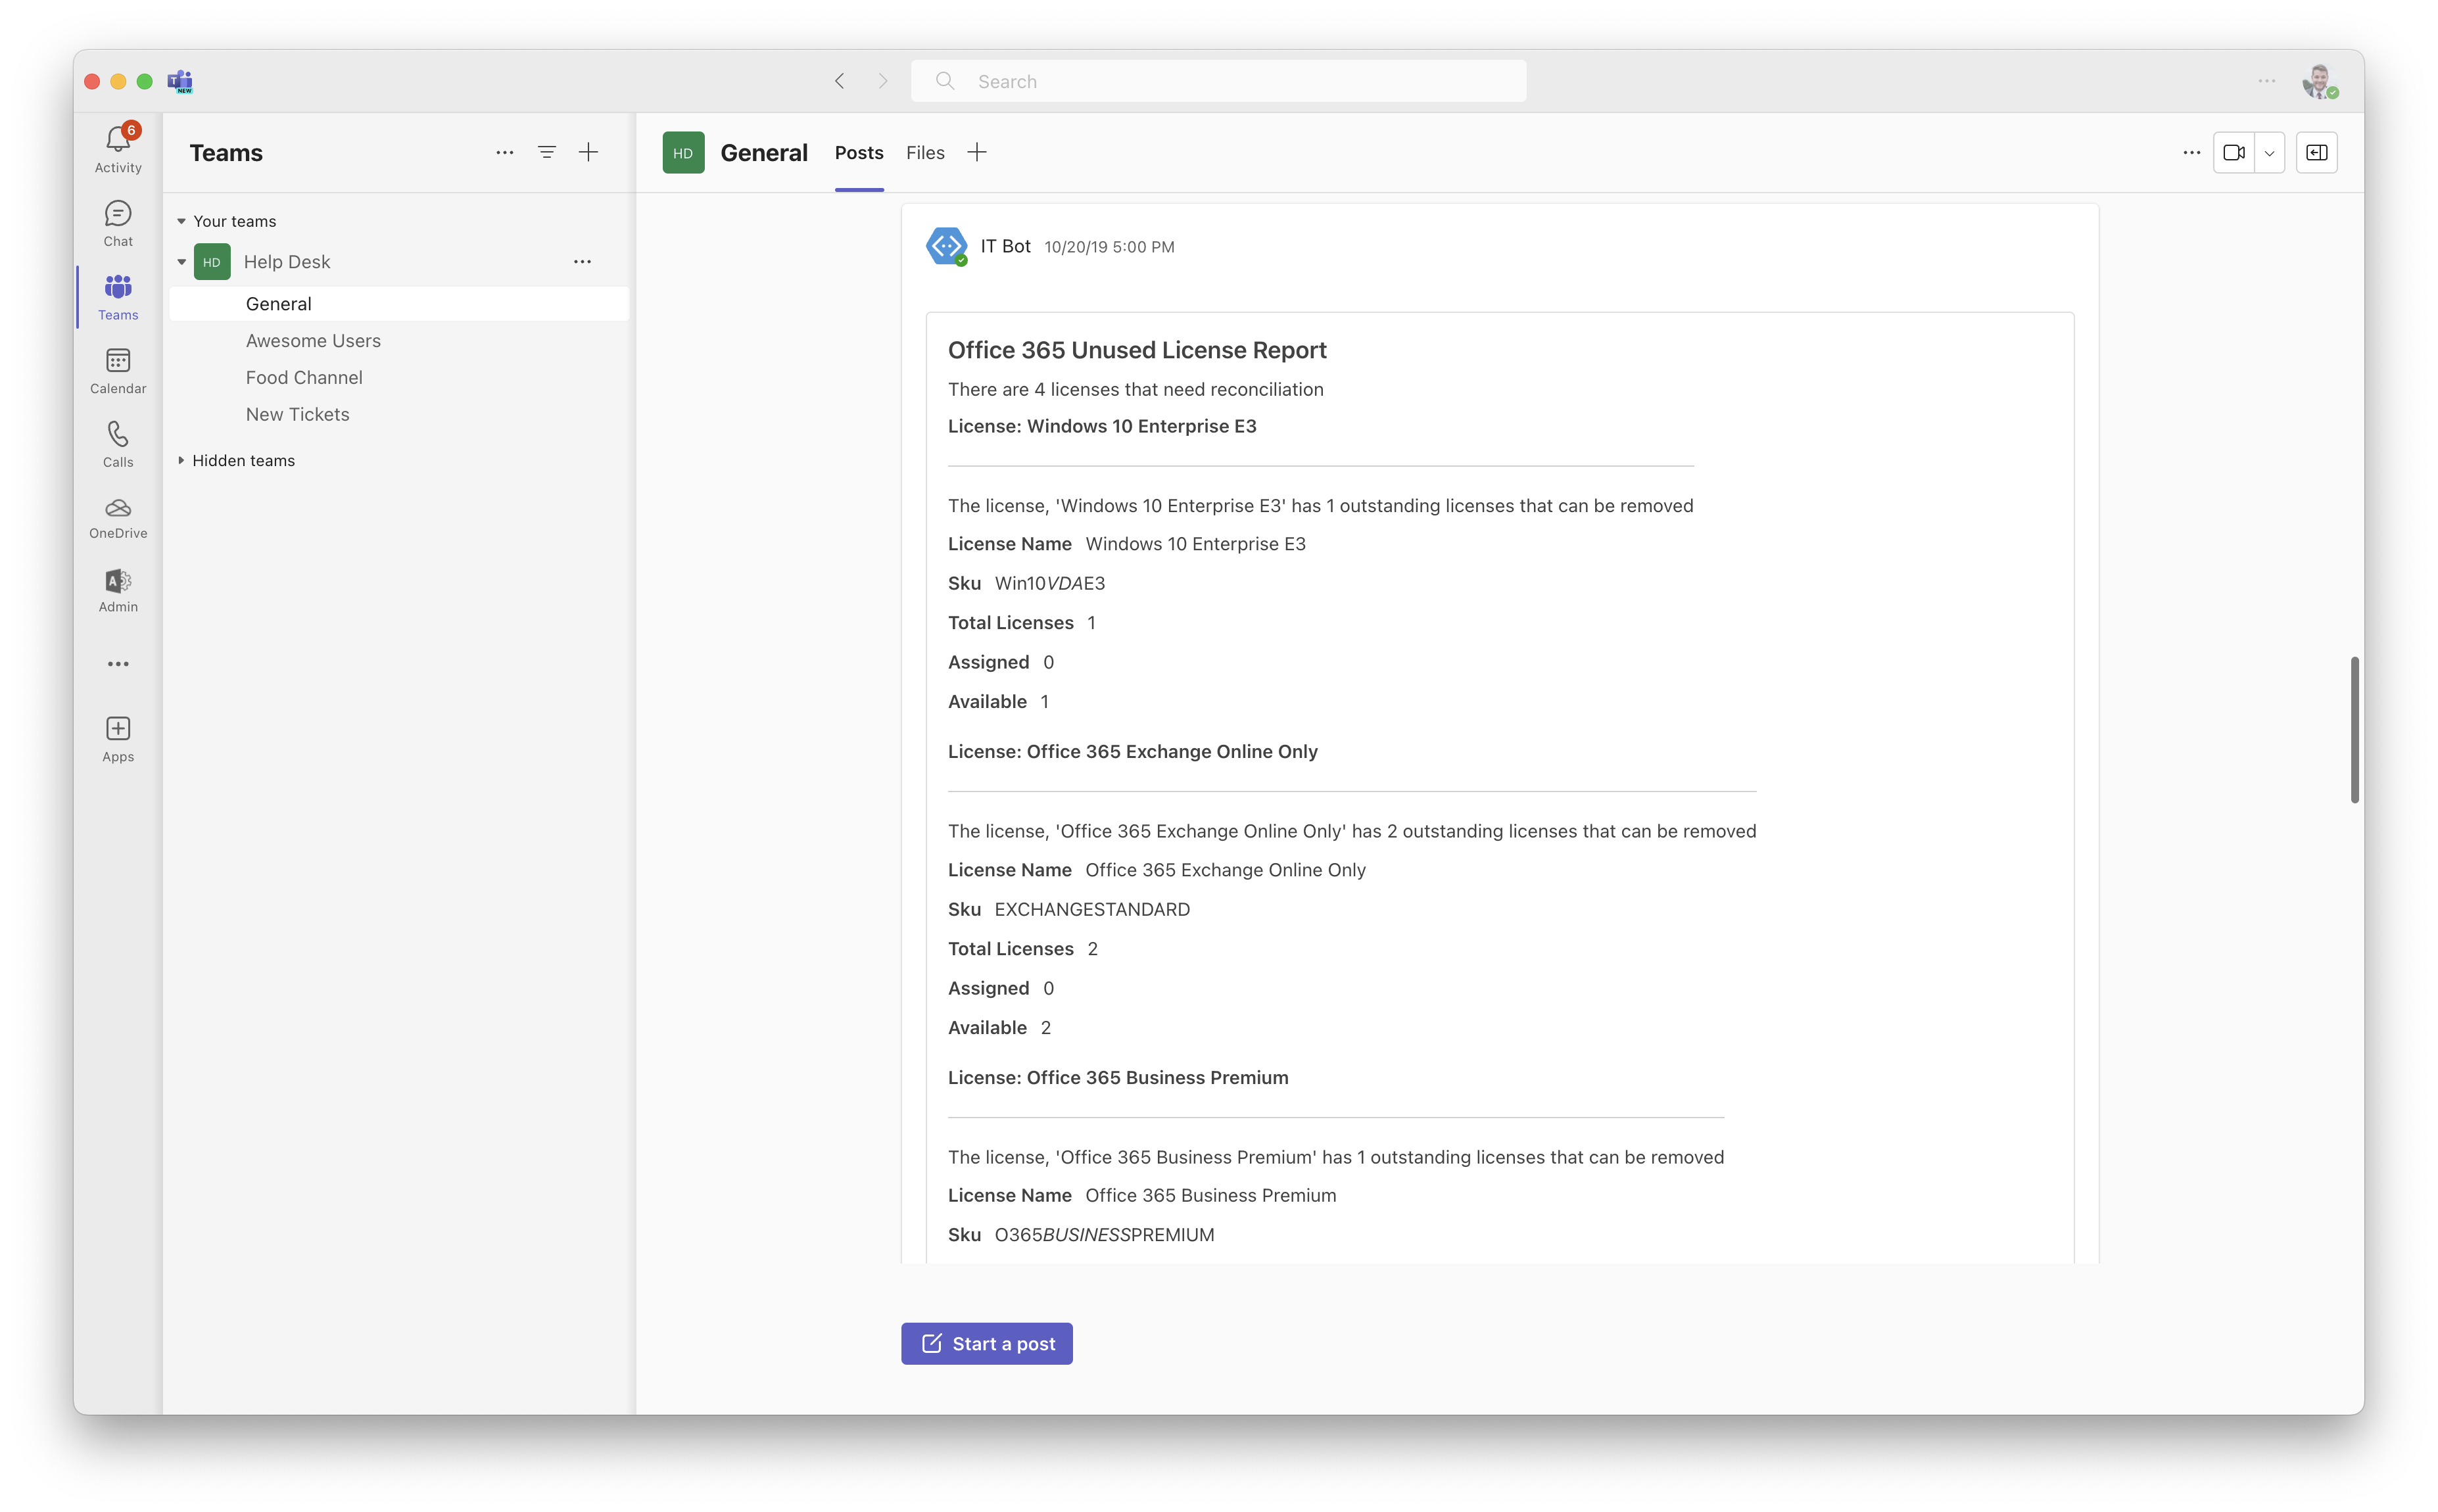The height and width of the screenshot is (1512, 2438).
Task: Select the Teams sidebar icon
Action: coord(118,298)
